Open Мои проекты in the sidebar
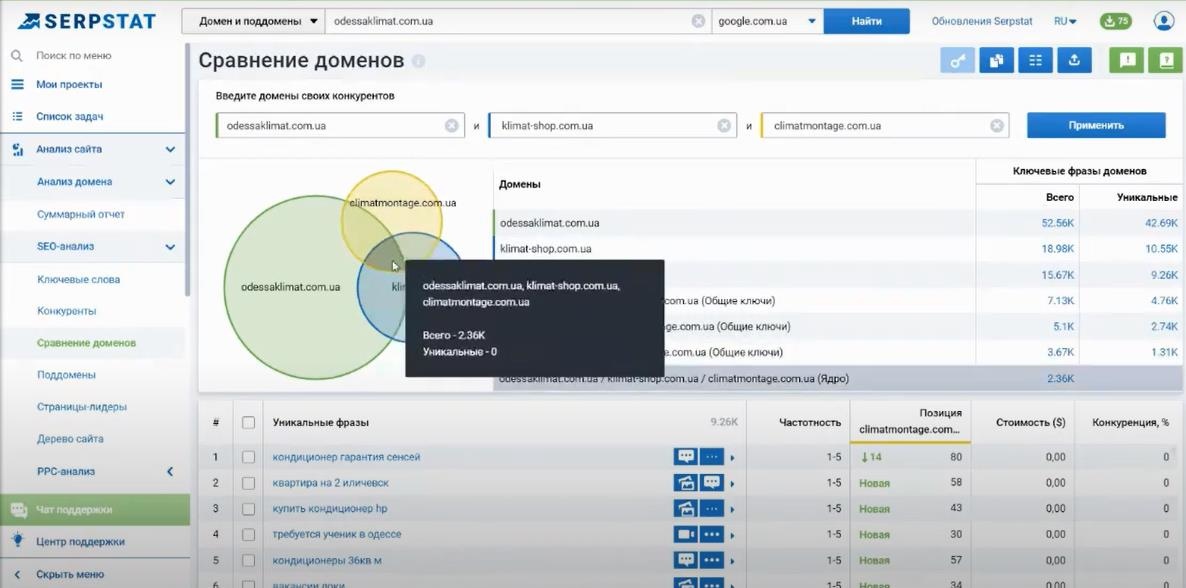1186x588 pixels. [x=69, y=85]
